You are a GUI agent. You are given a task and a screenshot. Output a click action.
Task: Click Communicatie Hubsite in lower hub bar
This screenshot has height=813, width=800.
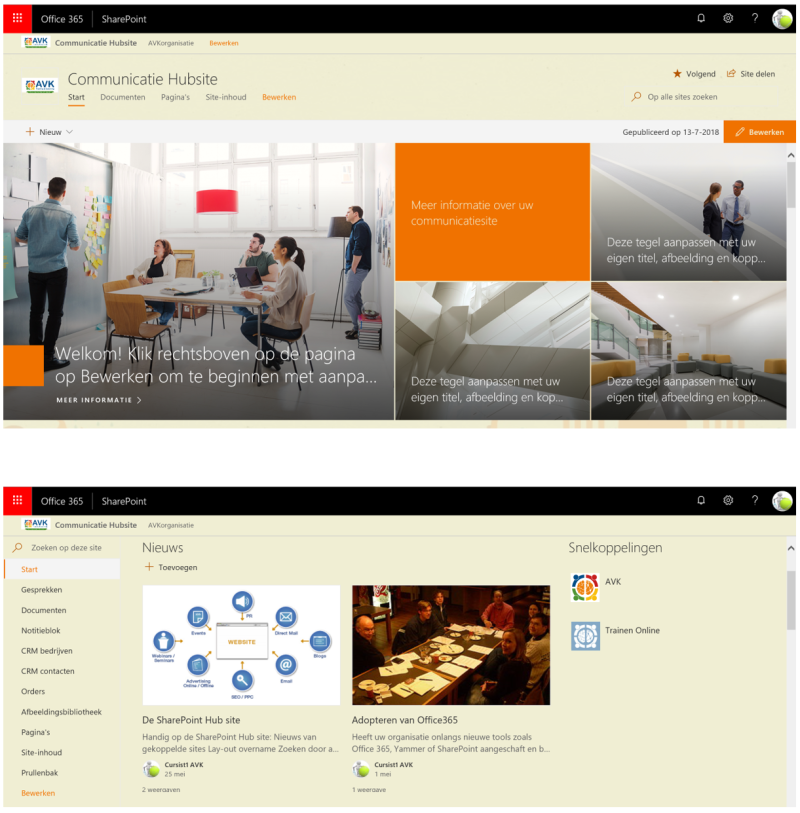96,524
